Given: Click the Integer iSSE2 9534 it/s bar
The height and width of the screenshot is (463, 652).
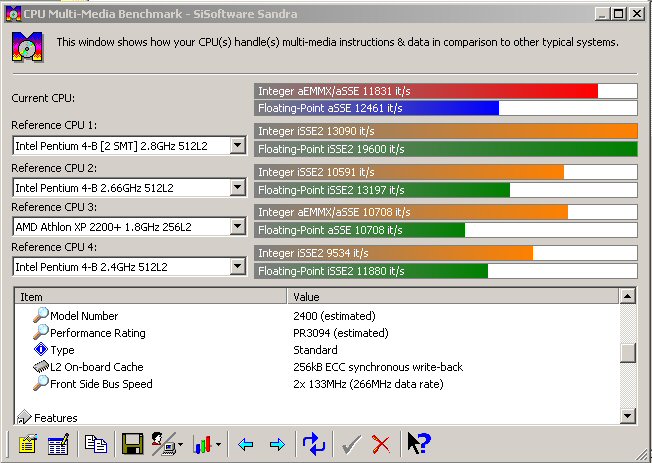Looking at the screenshot, I should pos(446,253).
